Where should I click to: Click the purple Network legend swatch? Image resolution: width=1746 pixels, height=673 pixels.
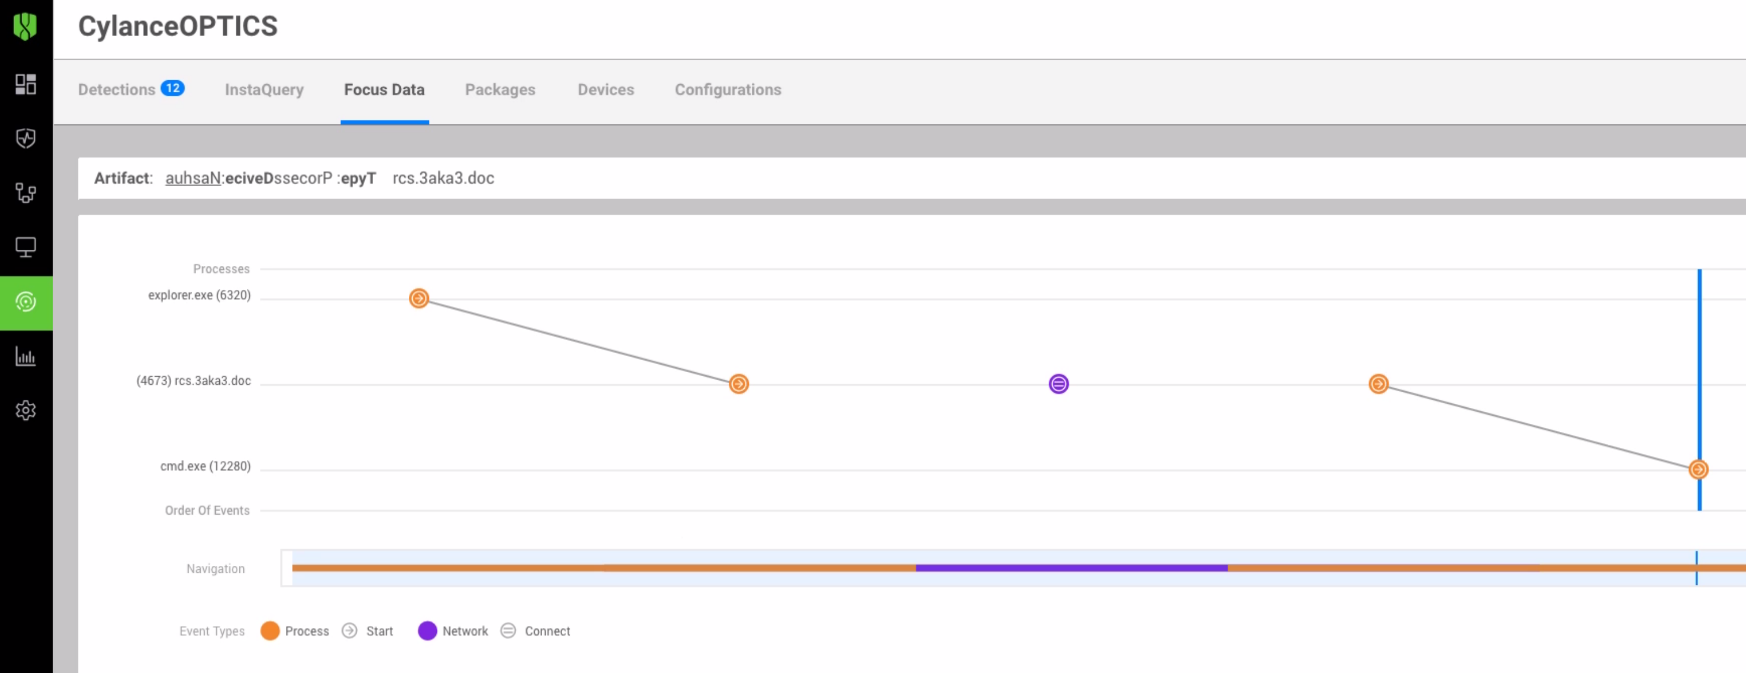pyautogui.click(x=427, y=631)
